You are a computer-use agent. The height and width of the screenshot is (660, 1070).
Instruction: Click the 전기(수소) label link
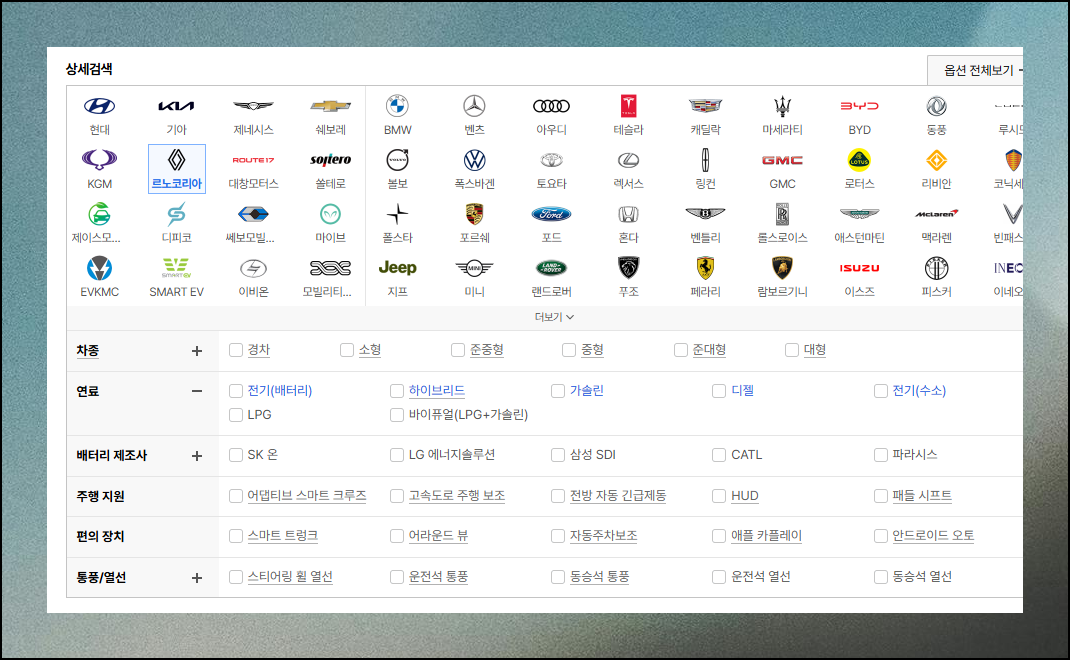click(919, 391)
